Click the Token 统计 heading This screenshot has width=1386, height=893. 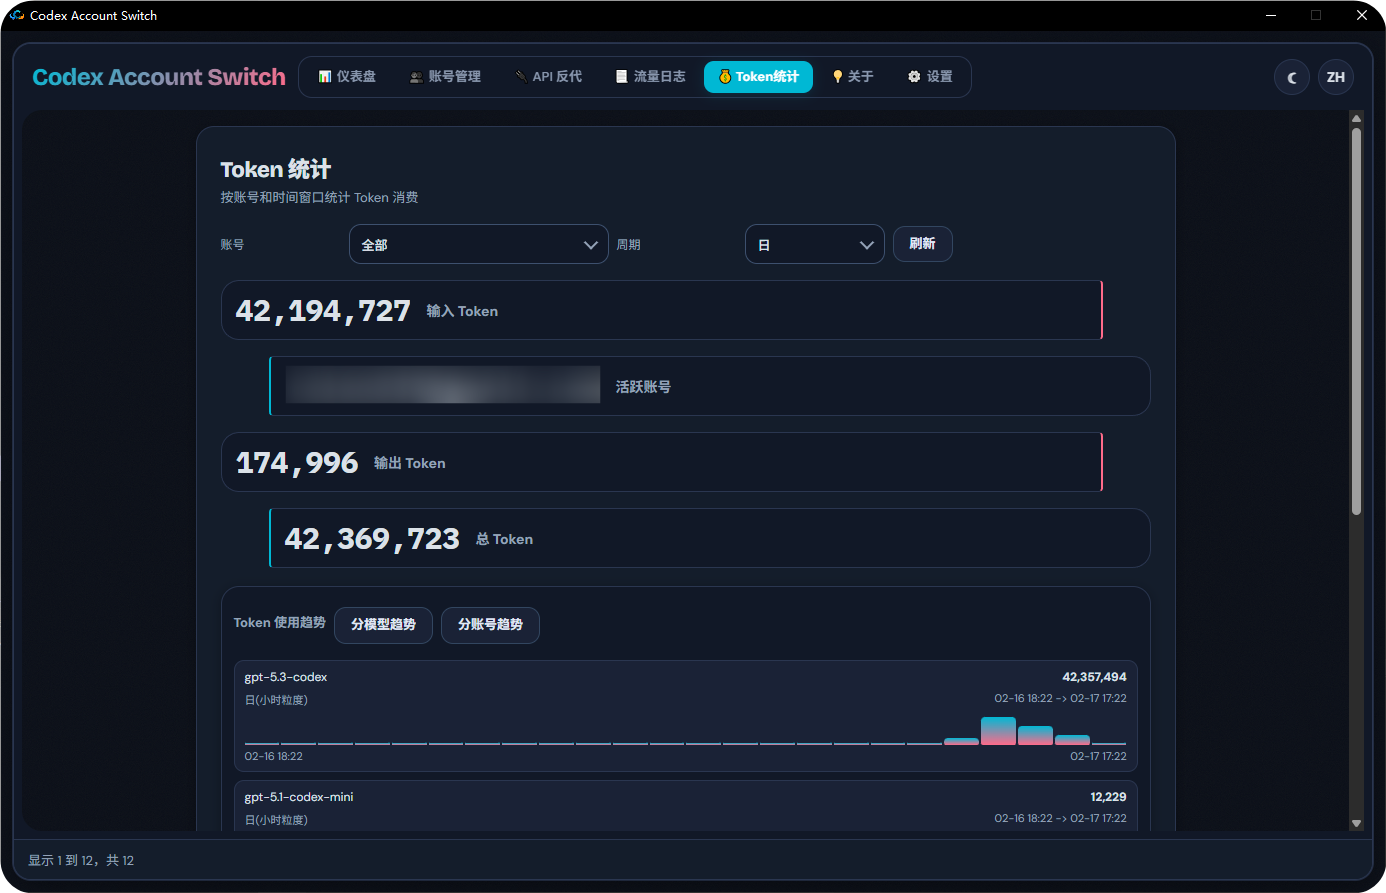276,169
